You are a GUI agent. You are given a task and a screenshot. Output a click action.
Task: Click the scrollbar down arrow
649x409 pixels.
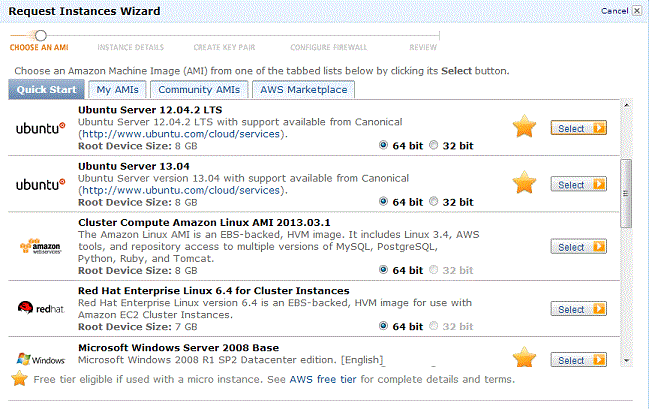pos(626,361)
